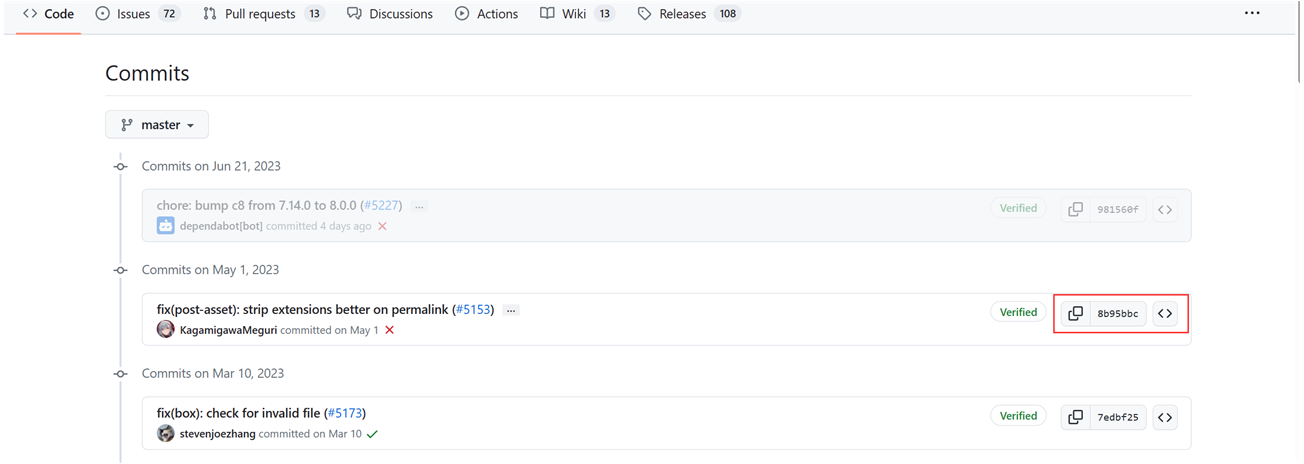Copy full SHA for commit 981560f
The width and height of the screenshot is (1304, 464).
coord(1075,210)
